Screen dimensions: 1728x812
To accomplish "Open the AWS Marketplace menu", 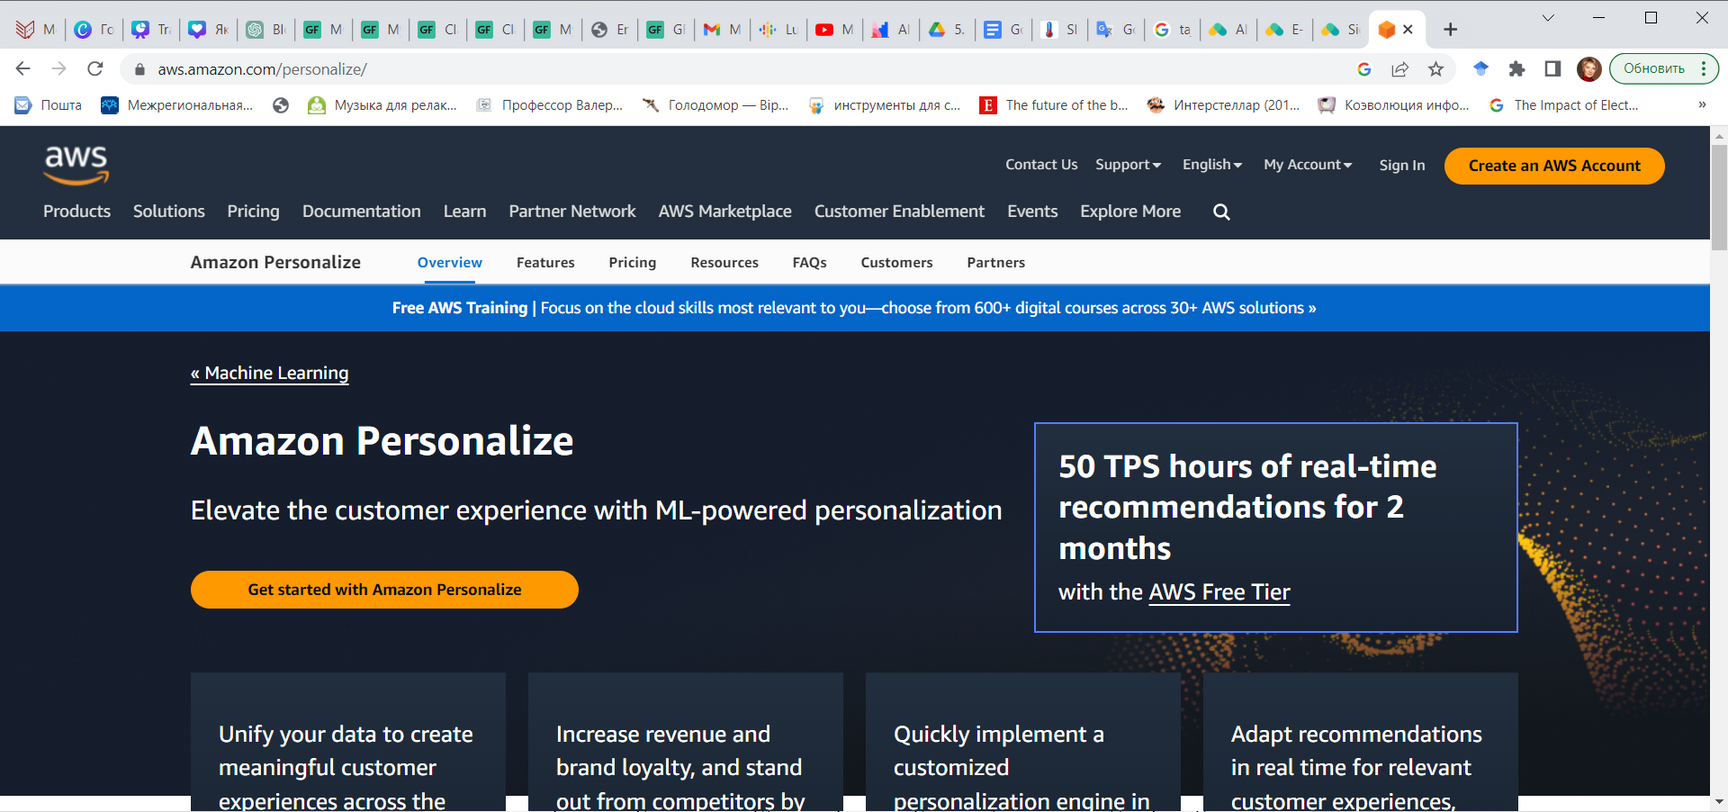I will 725,211.
